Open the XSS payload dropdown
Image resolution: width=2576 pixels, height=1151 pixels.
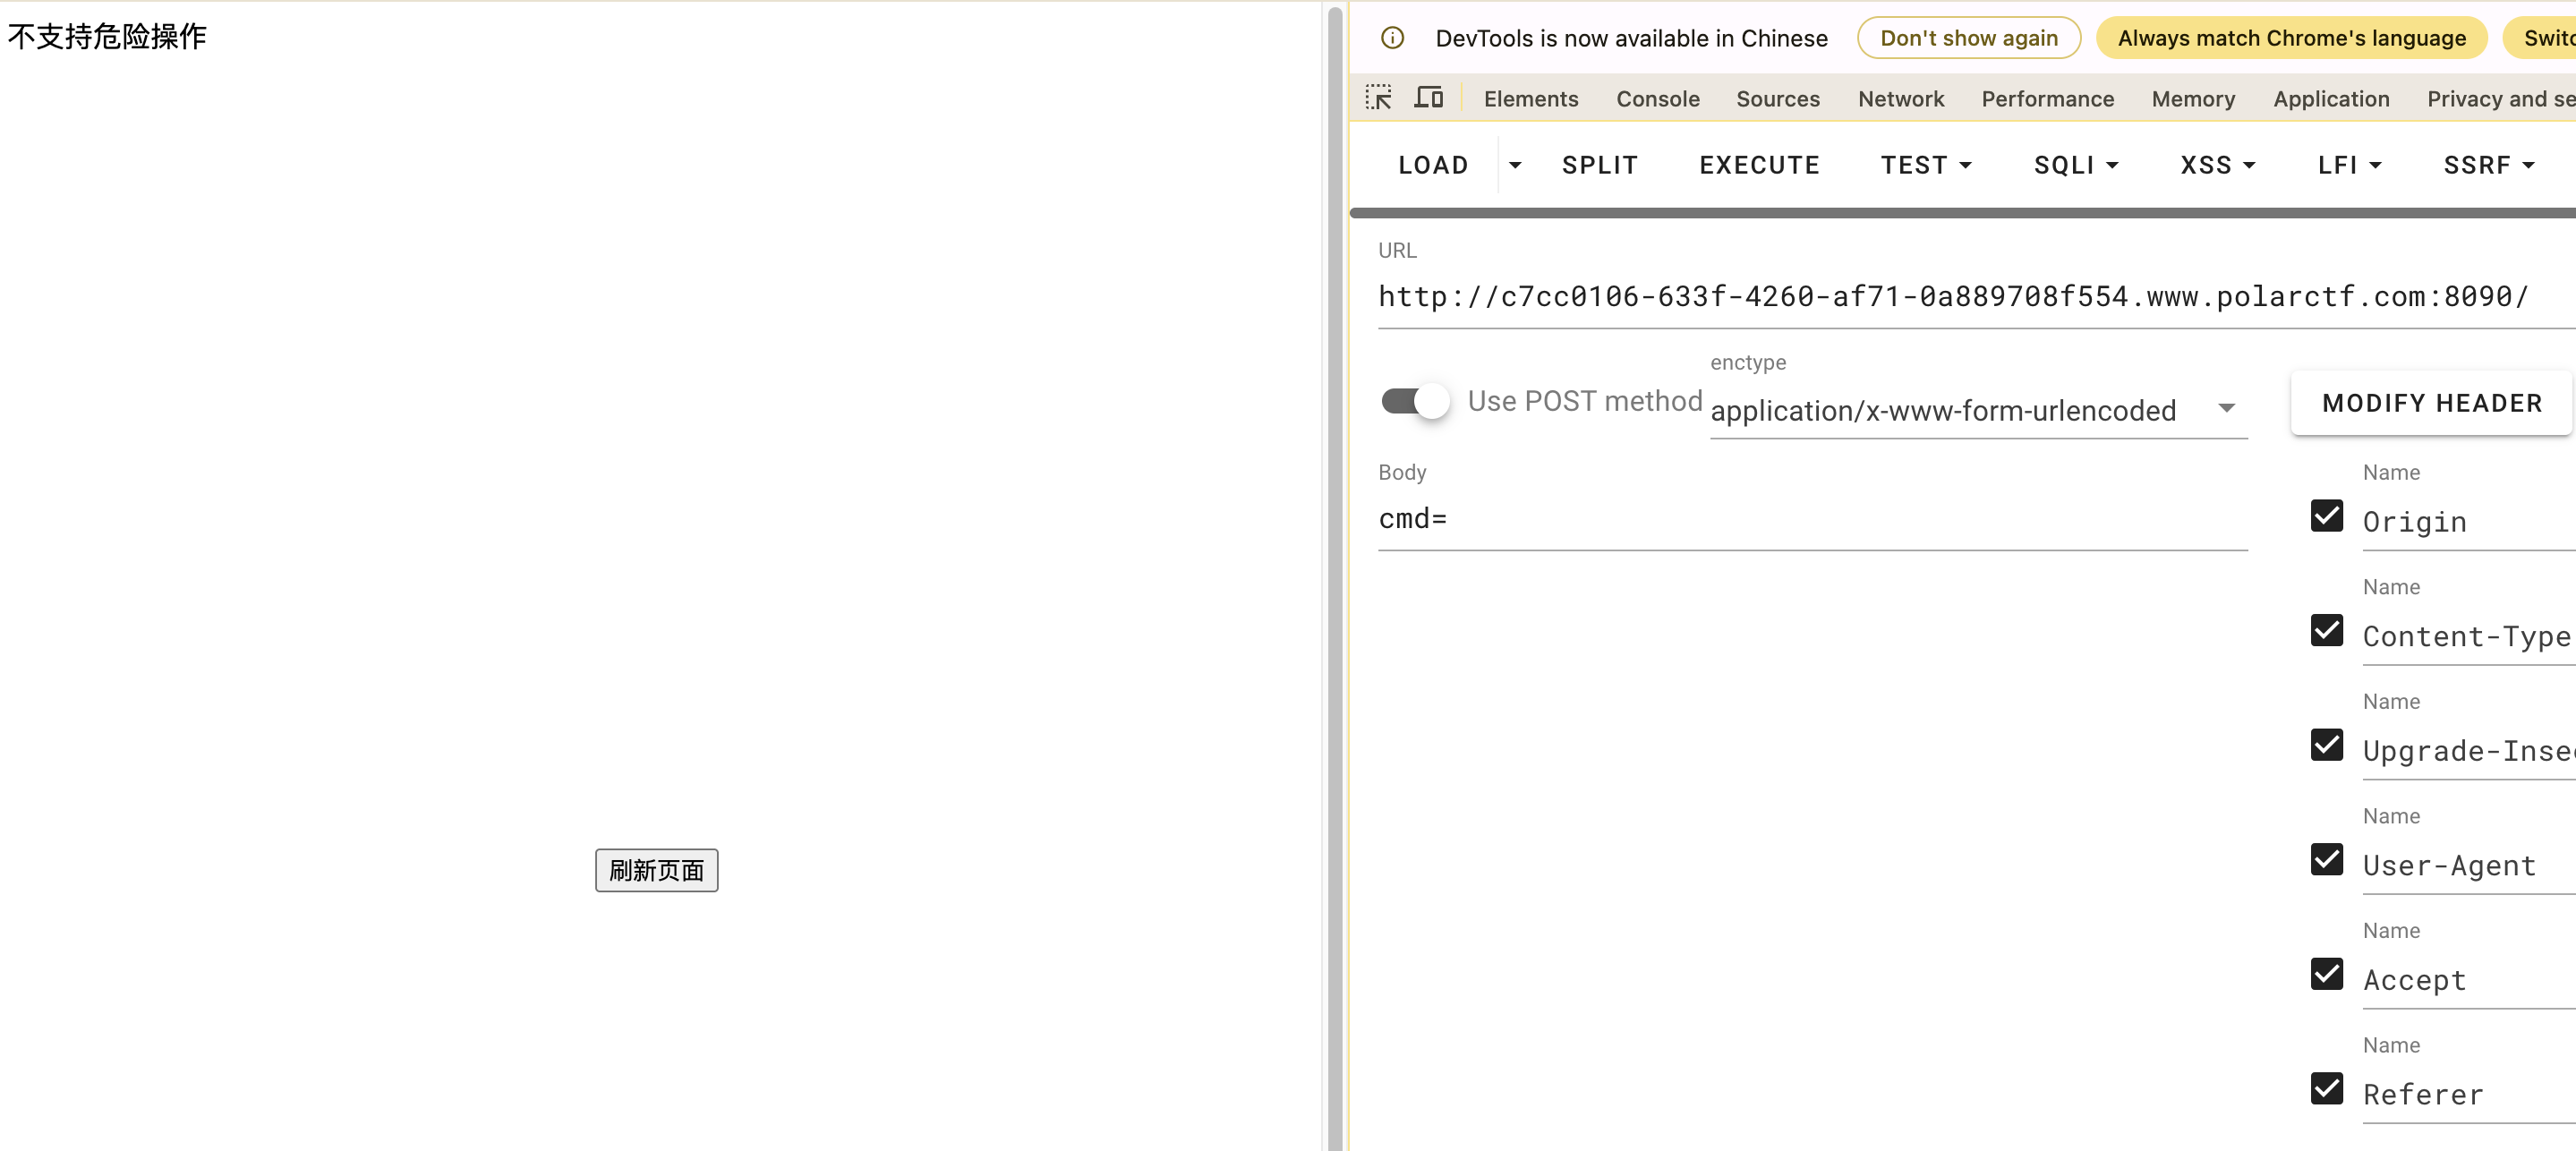pyautogui.click(x=2217, y=165)
